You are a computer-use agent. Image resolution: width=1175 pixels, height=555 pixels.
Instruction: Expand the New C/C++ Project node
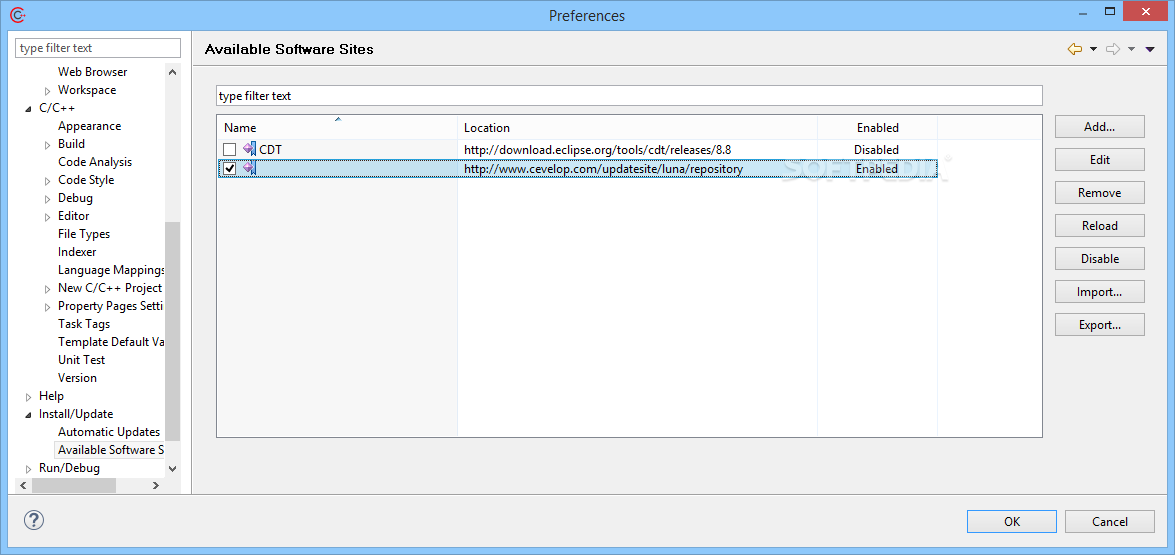click(x=48, y=288)
